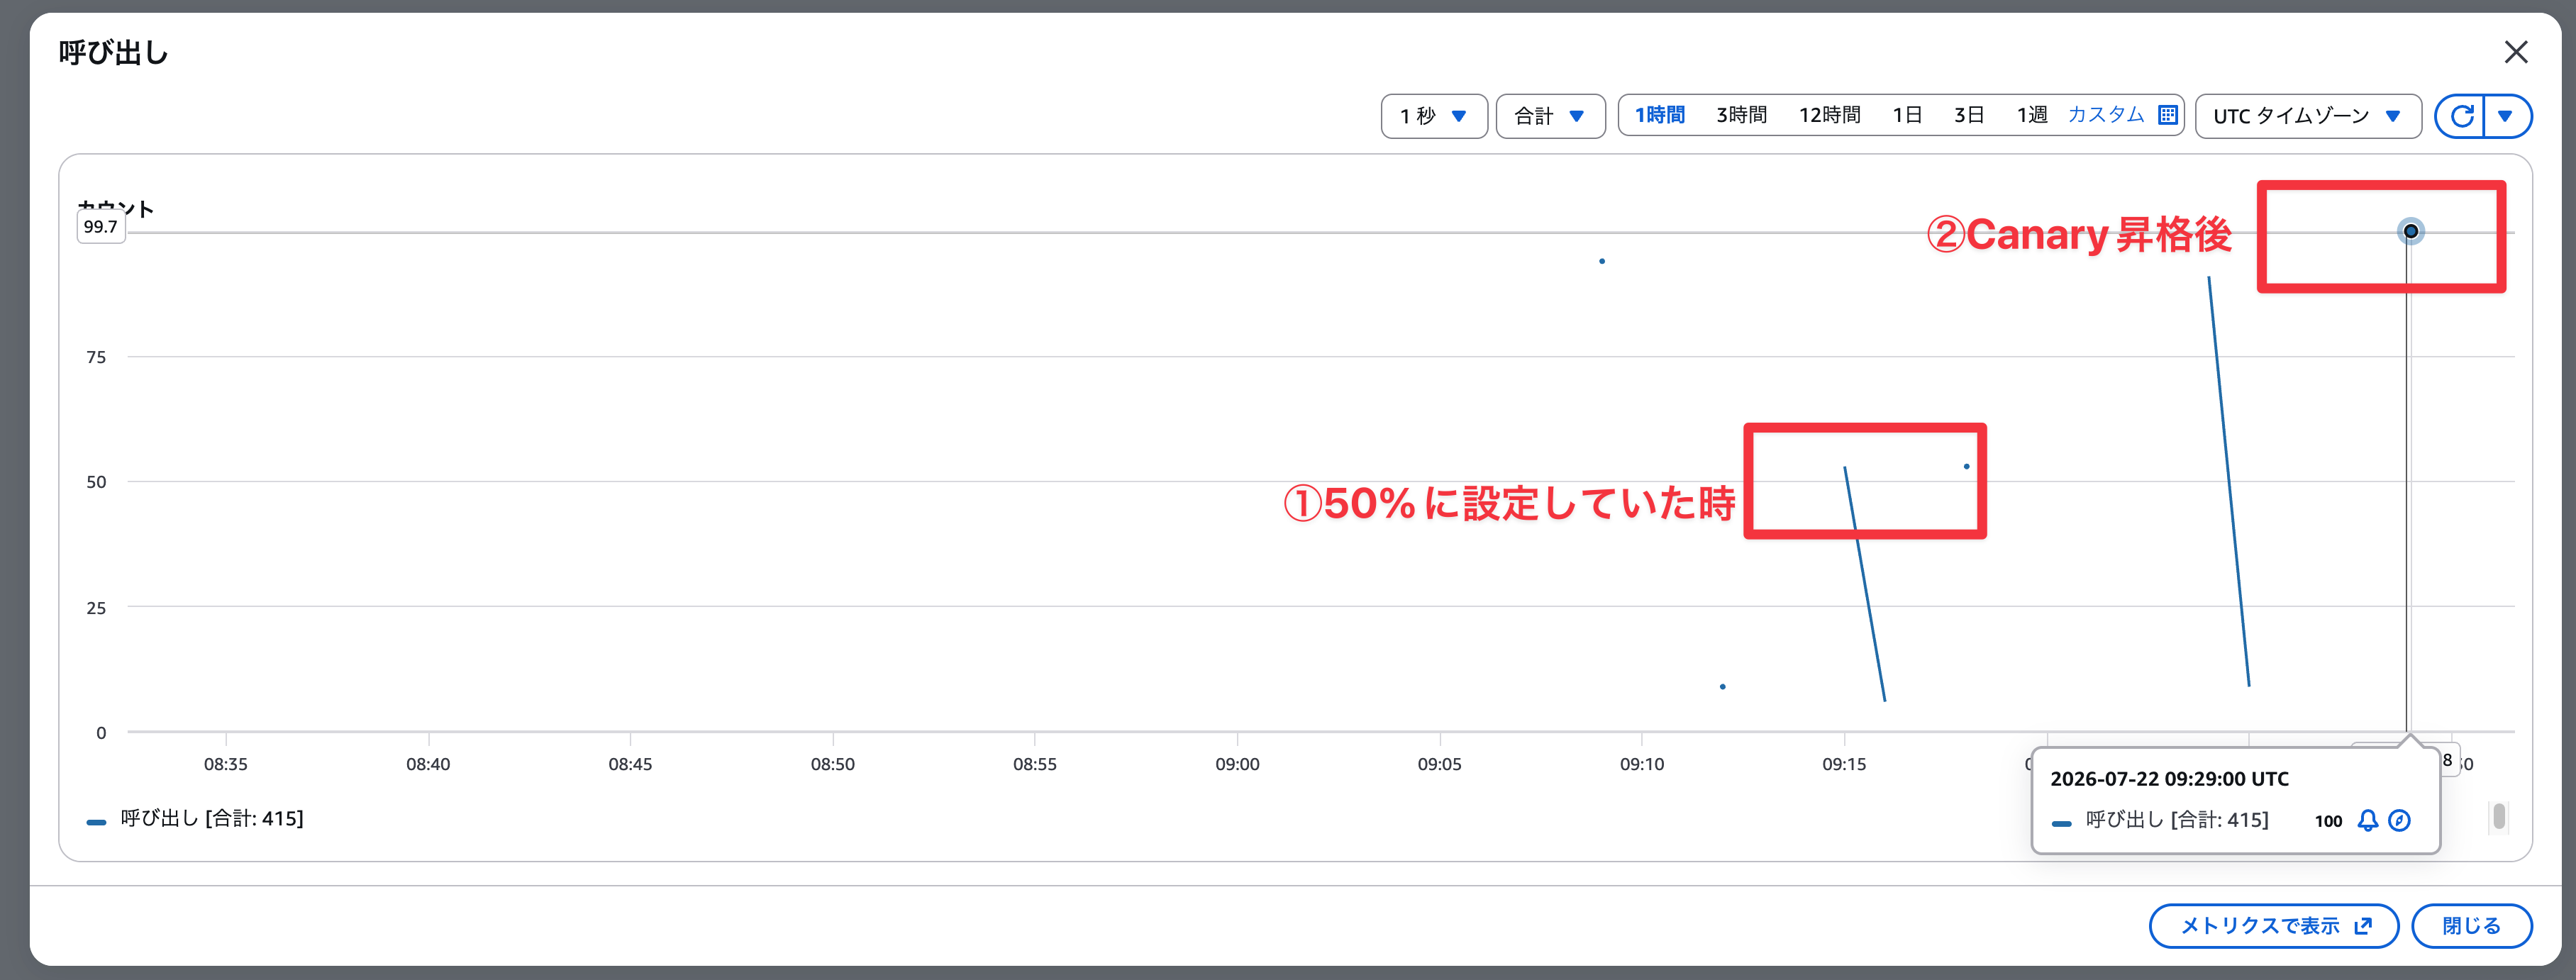
Task: Open the UTC タイムゾーン dropdown
Action: [2308, 116]
